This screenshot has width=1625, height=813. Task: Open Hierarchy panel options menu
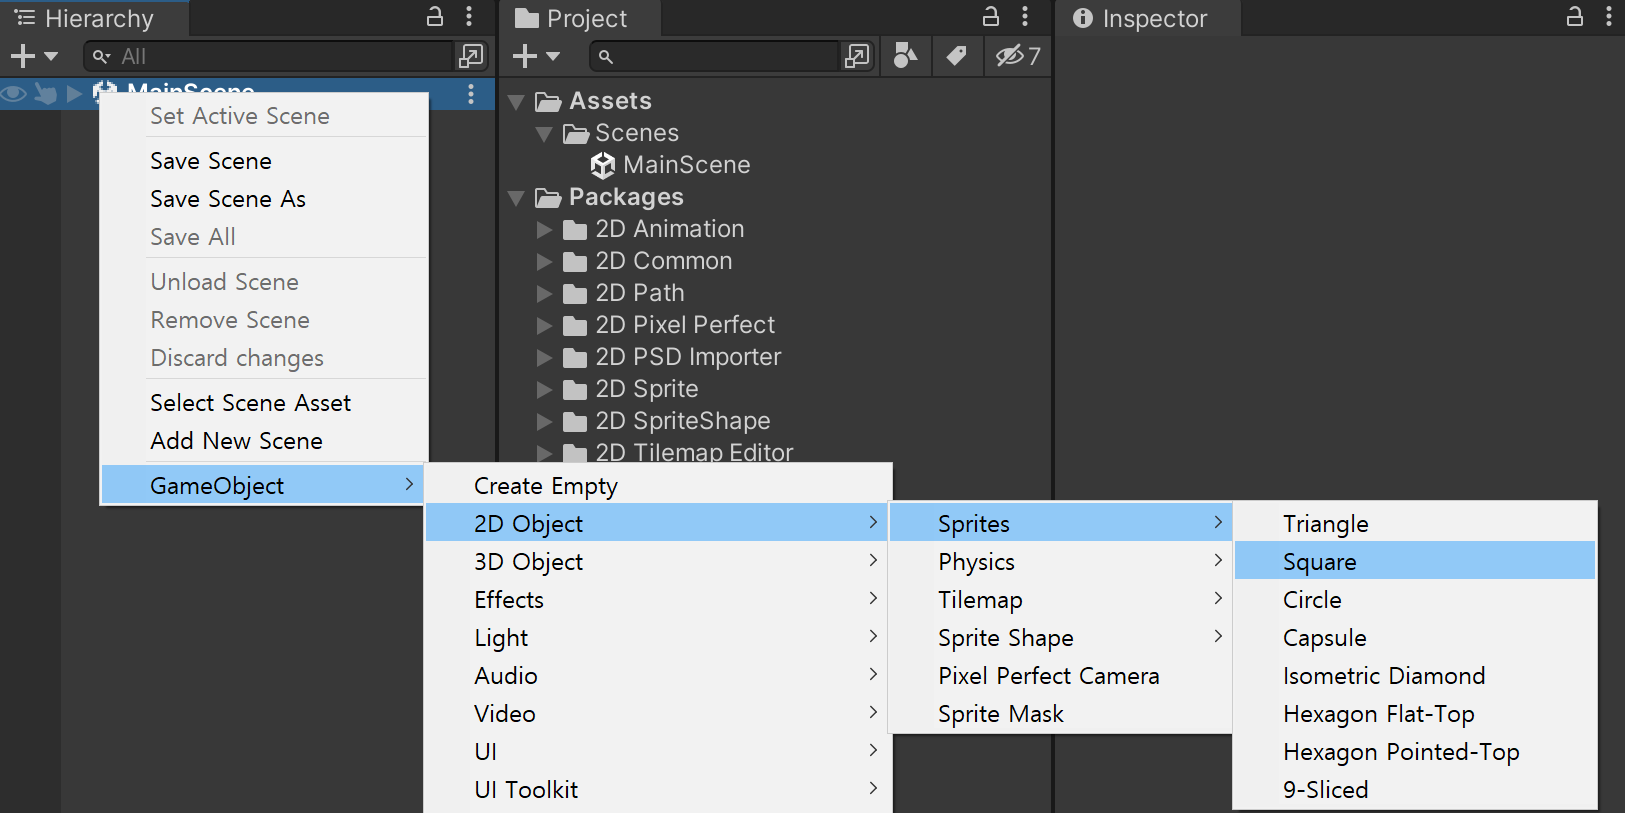click(x=469, y=17)
